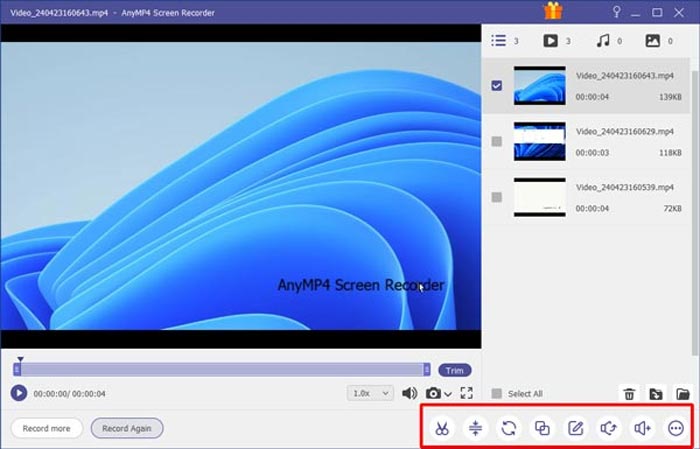Image resolution: width=700 pixels, height=449 pixels.
Task: Enter fullscreen preview mode
Action: click(x=467, y=393)
